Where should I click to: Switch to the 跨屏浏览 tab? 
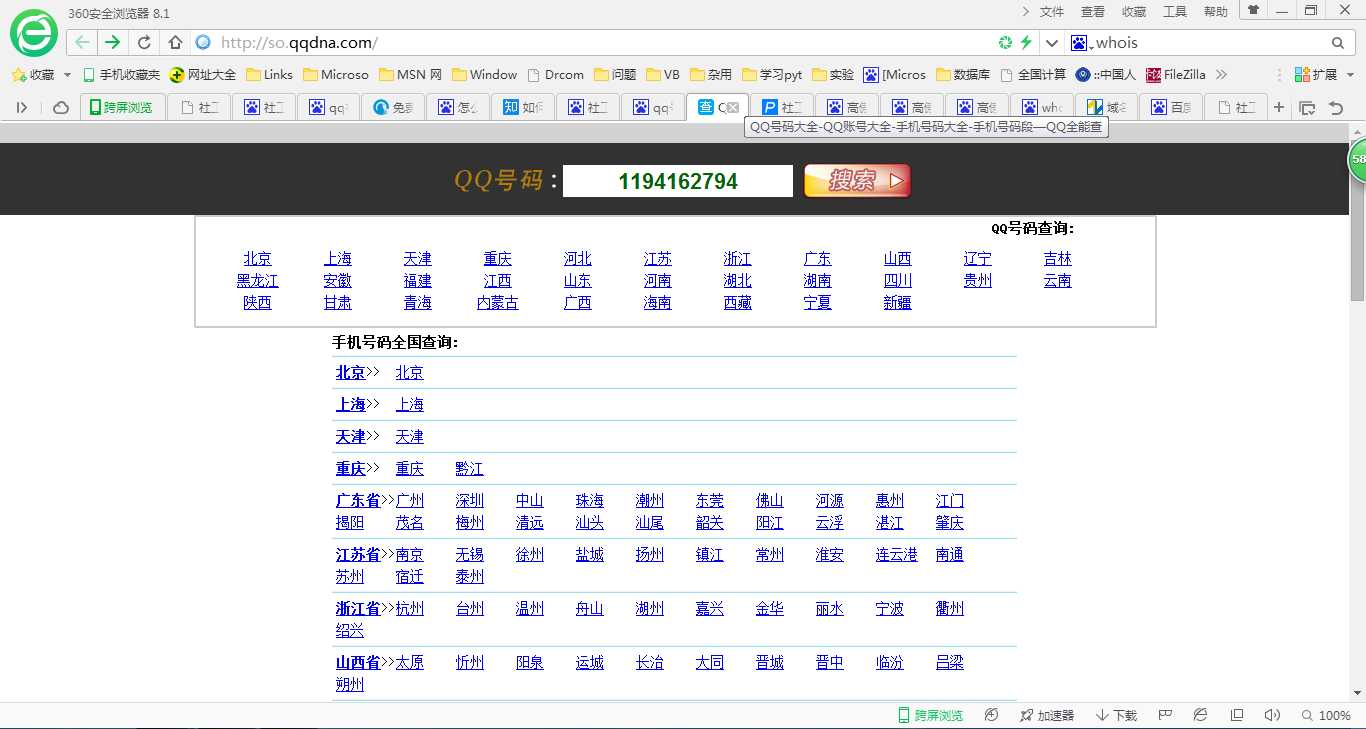coord(121,107)
